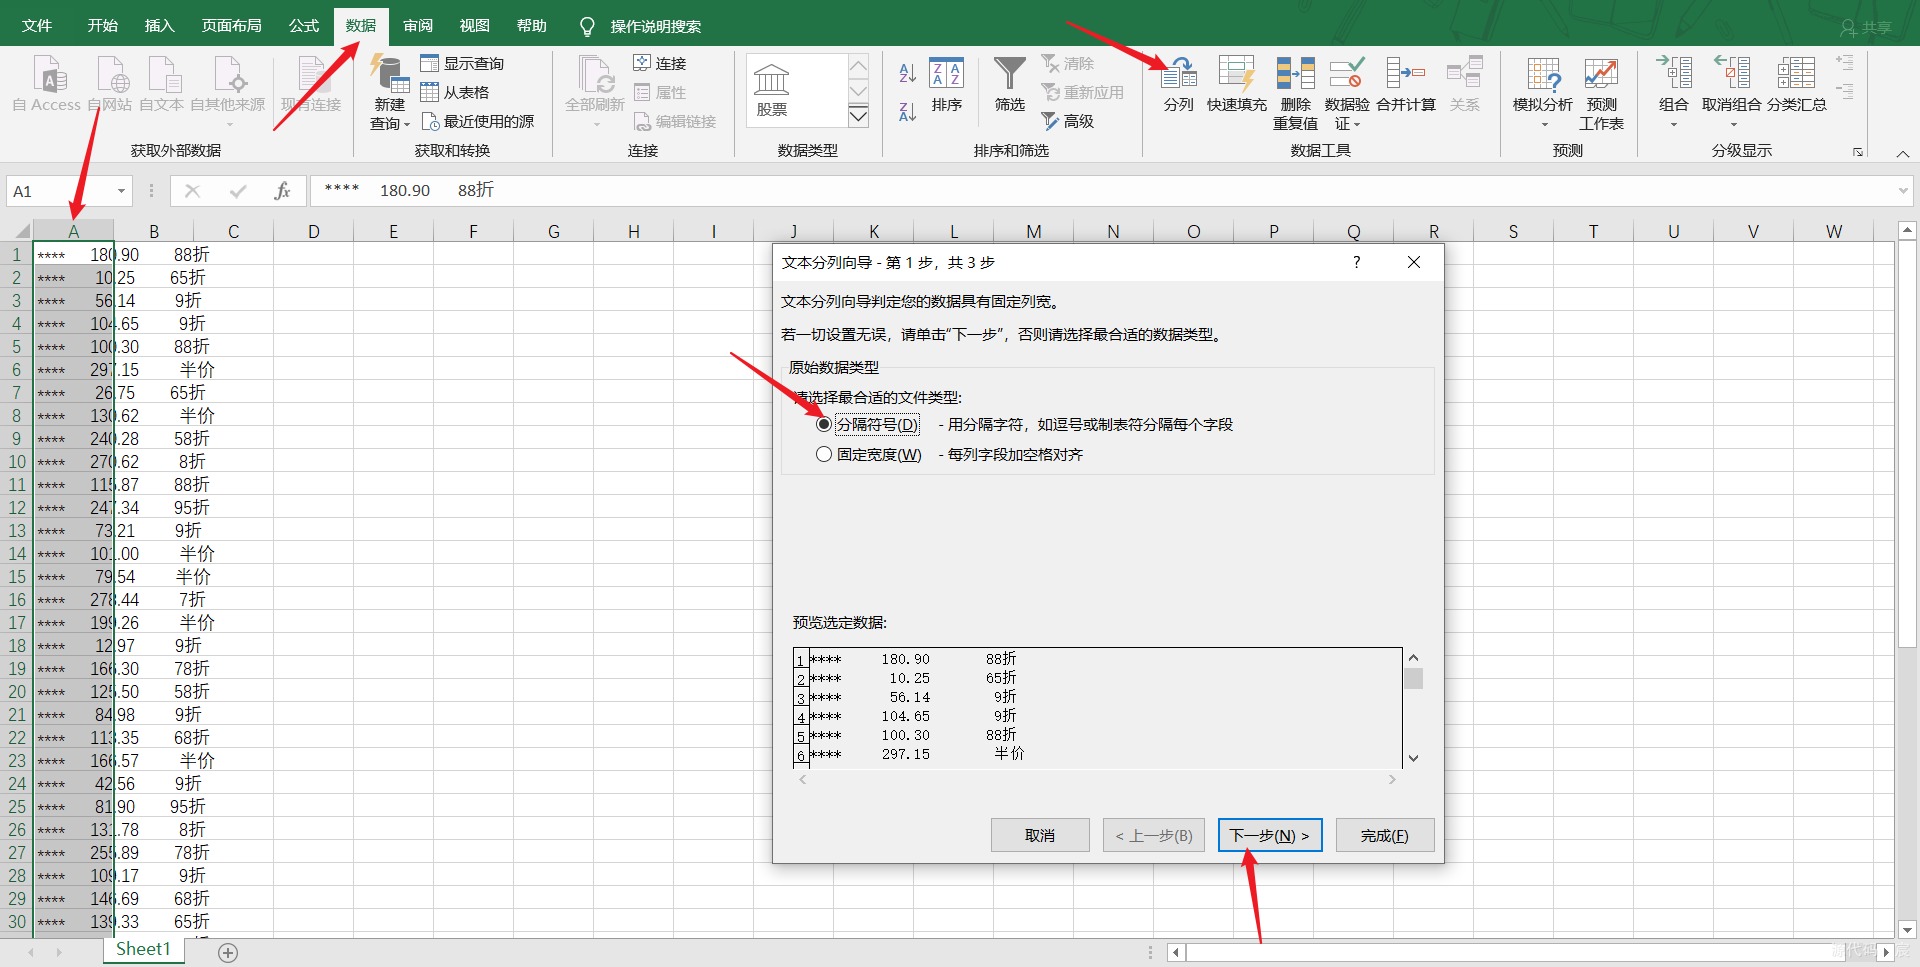Click the preview pane vertical scrollbar thumb
The image size is (1920, 967).
click(x=1413, y=679)
